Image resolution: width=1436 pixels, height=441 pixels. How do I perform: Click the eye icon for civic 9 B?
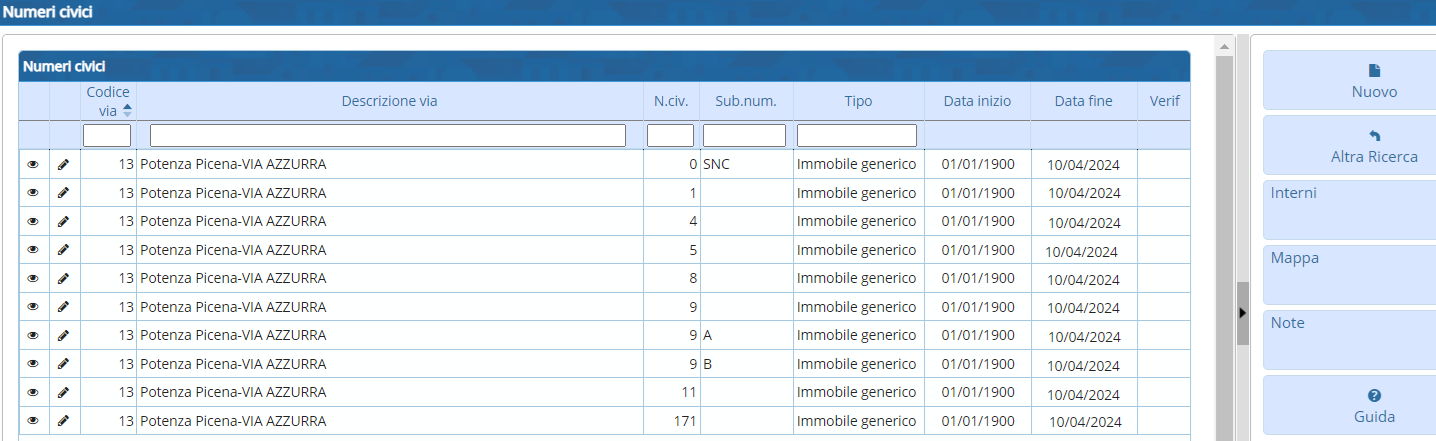tap(33, 364)
